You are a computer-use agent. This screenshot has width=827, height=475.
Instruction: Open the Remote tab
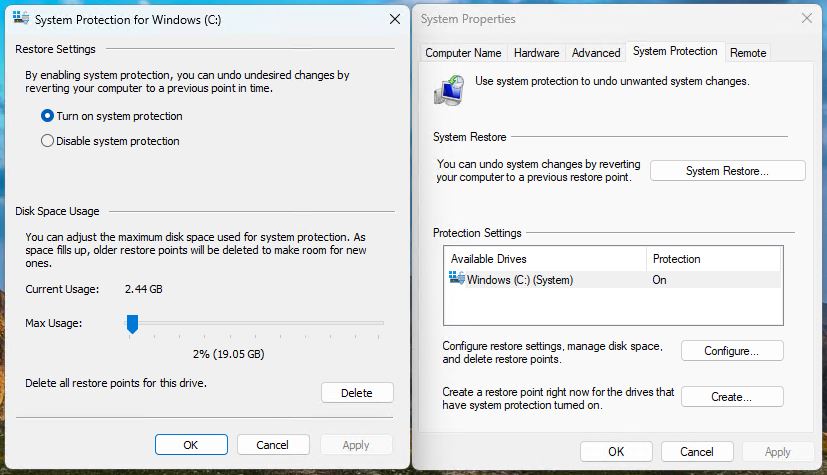748,53
